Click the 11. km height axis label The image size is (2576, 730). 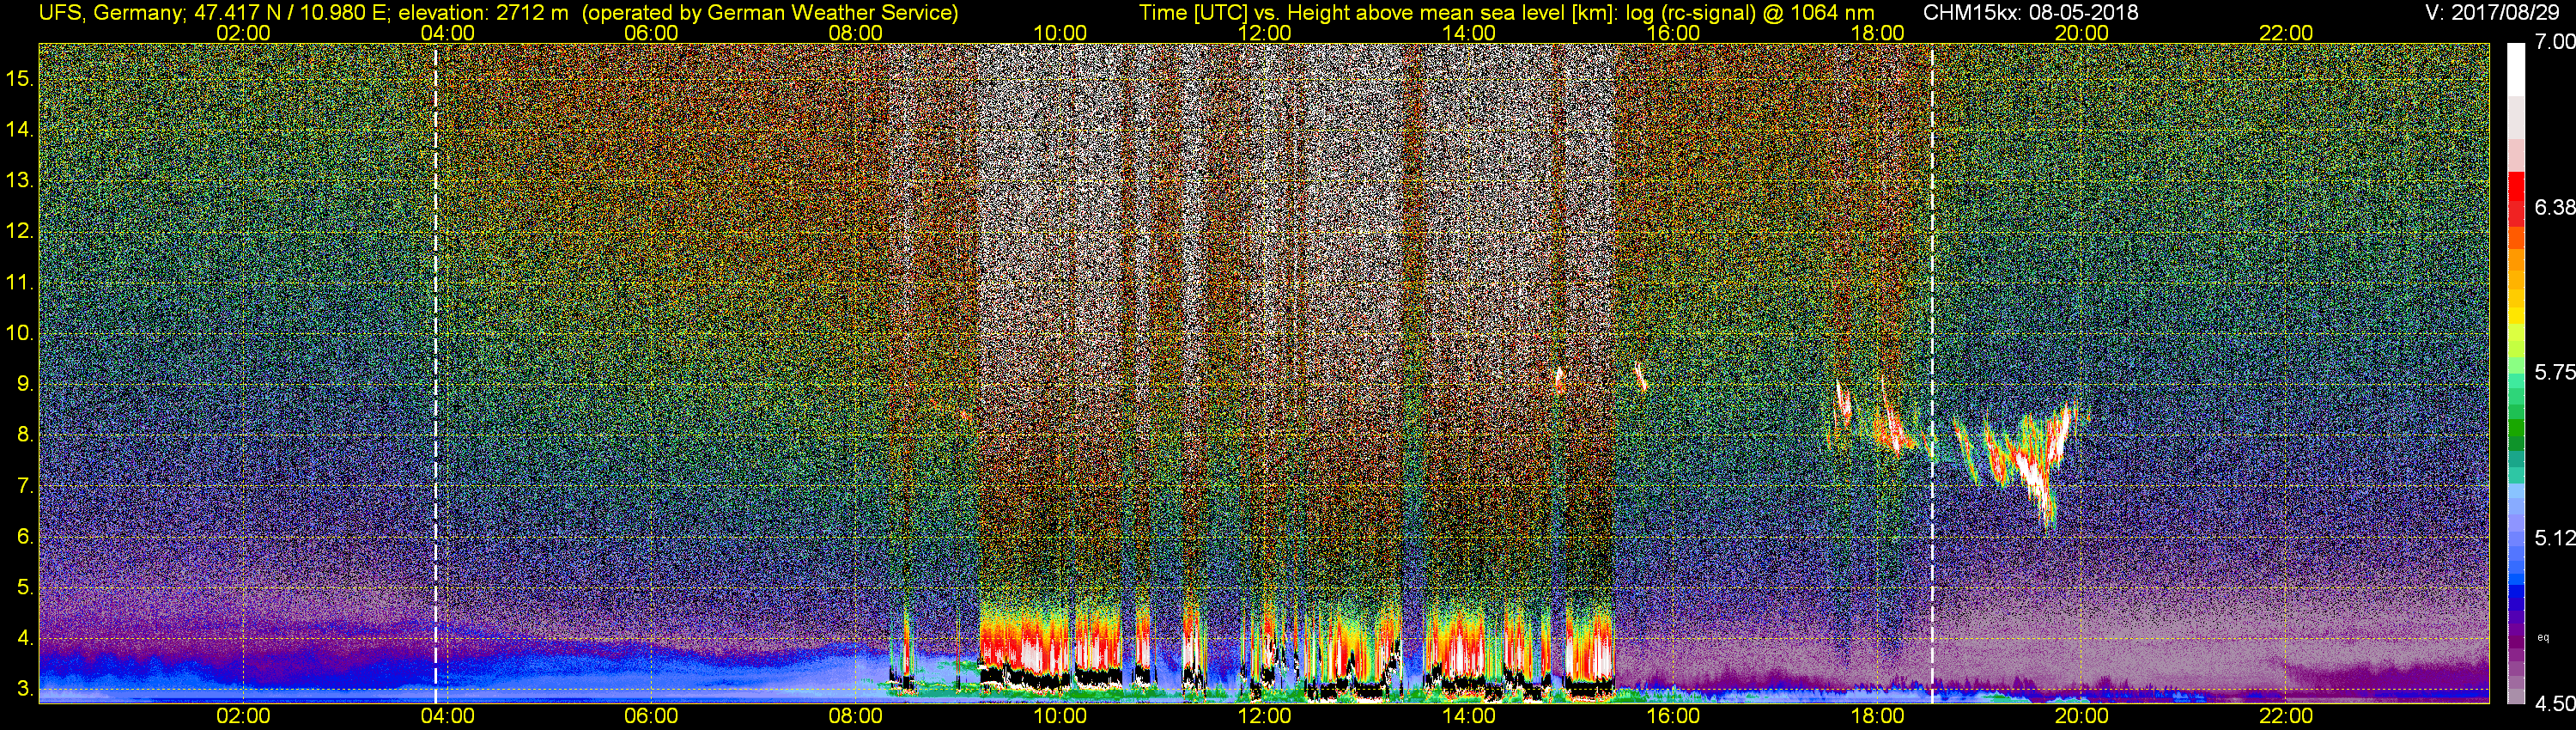click(20, 282)
